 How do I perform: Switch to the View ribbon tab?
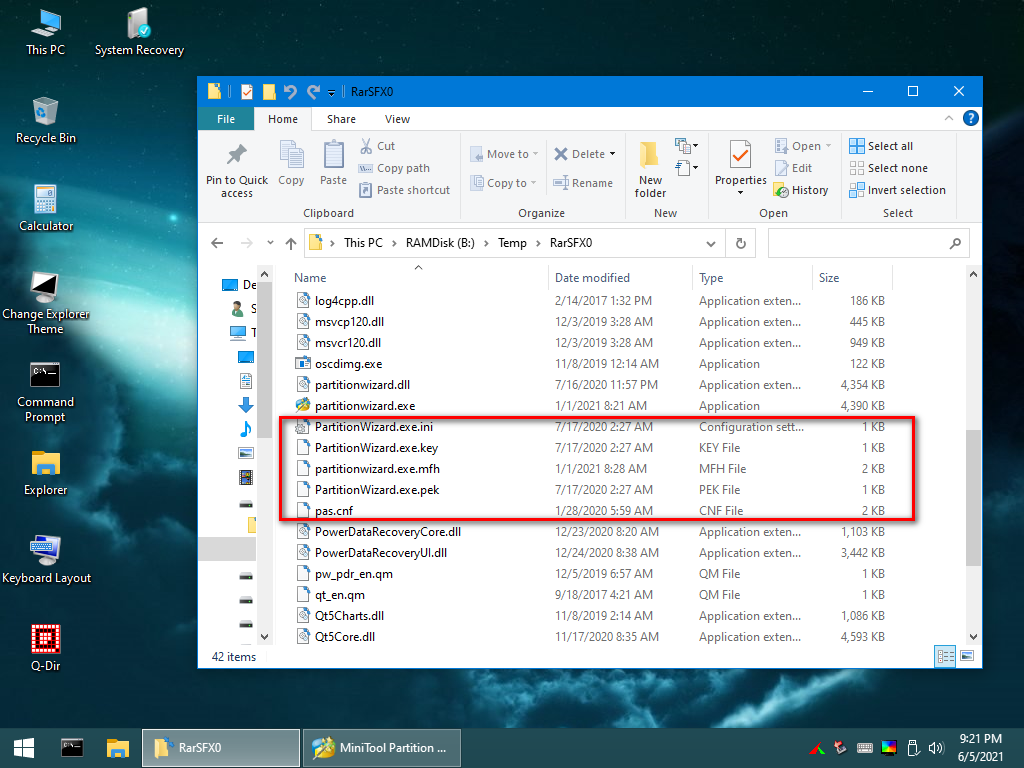(x=397, y=119)
